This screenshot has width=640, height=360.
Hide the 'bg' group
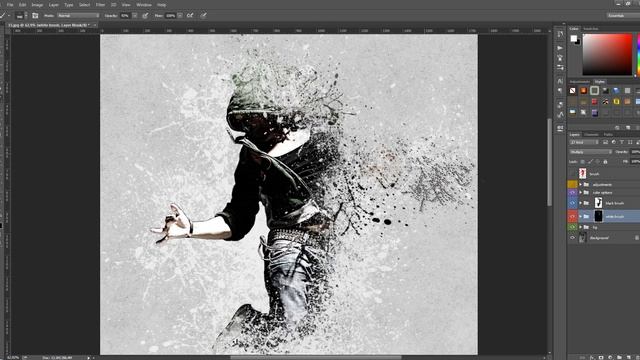pyautogui.click(x=572, y=227)
